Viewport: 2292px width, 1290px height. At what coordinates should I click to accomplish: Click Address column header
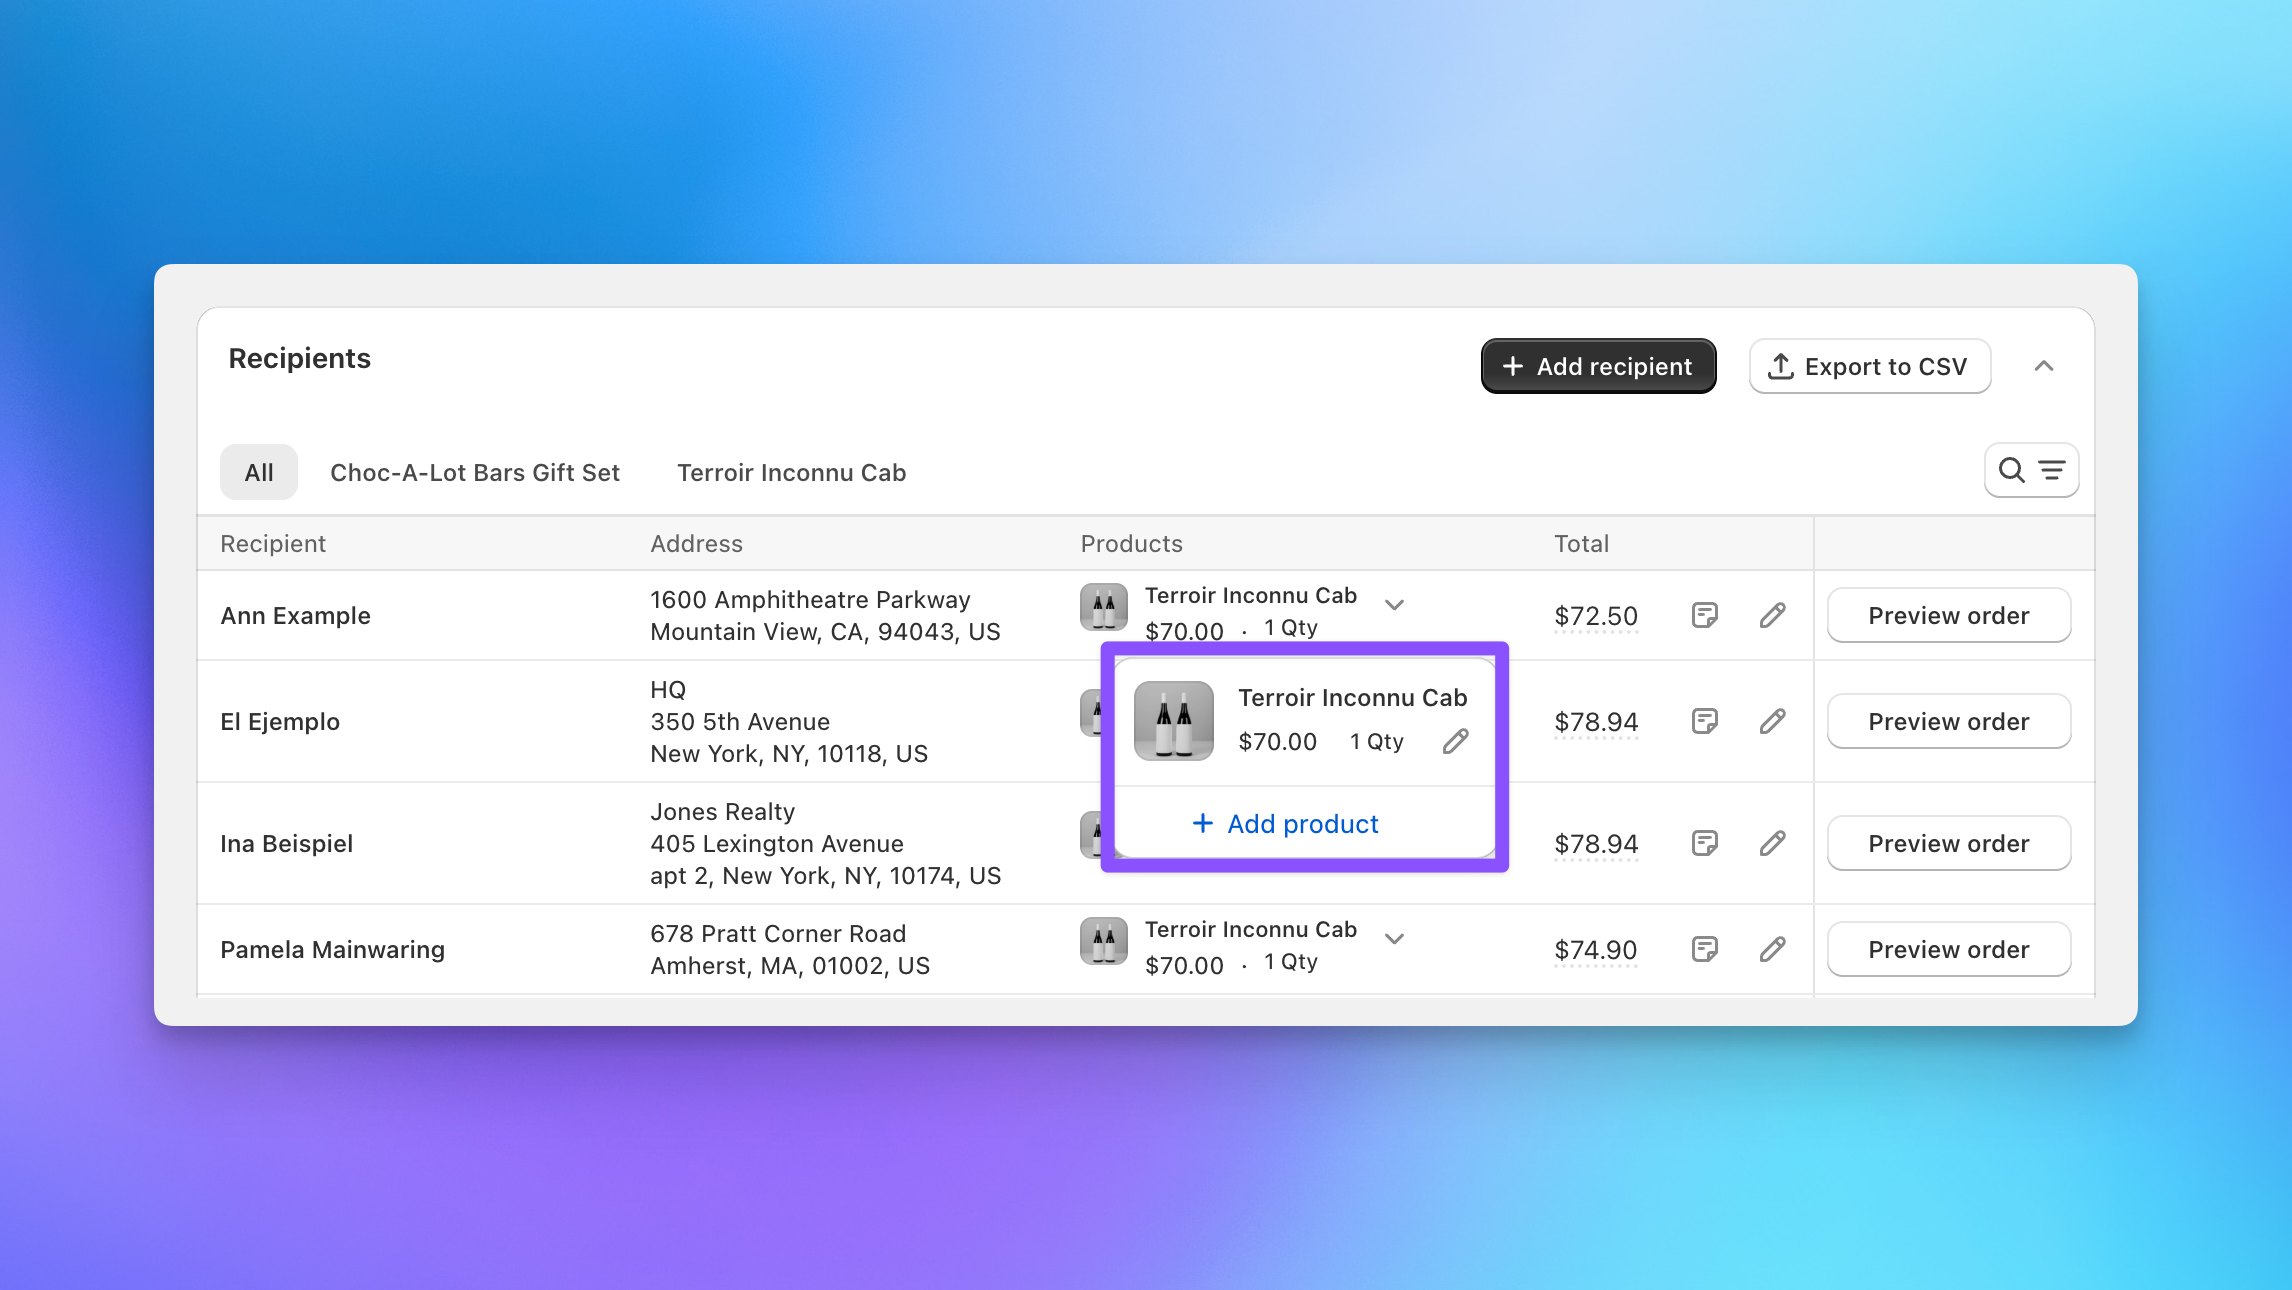[696, 544]
